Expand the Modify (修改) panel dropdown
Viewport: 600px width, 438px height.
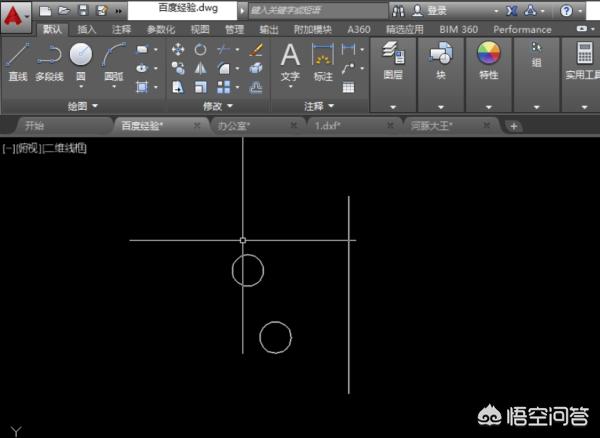click(217, 105)
